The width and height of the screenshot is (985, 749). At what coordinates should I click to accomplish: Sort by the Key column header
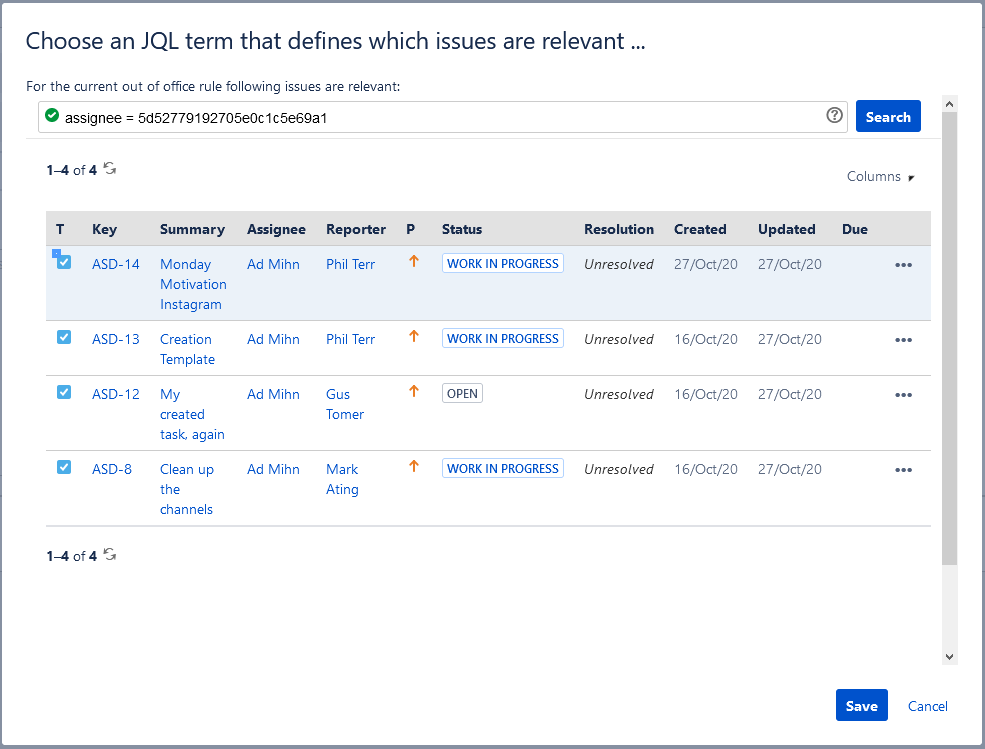[104, 229]
